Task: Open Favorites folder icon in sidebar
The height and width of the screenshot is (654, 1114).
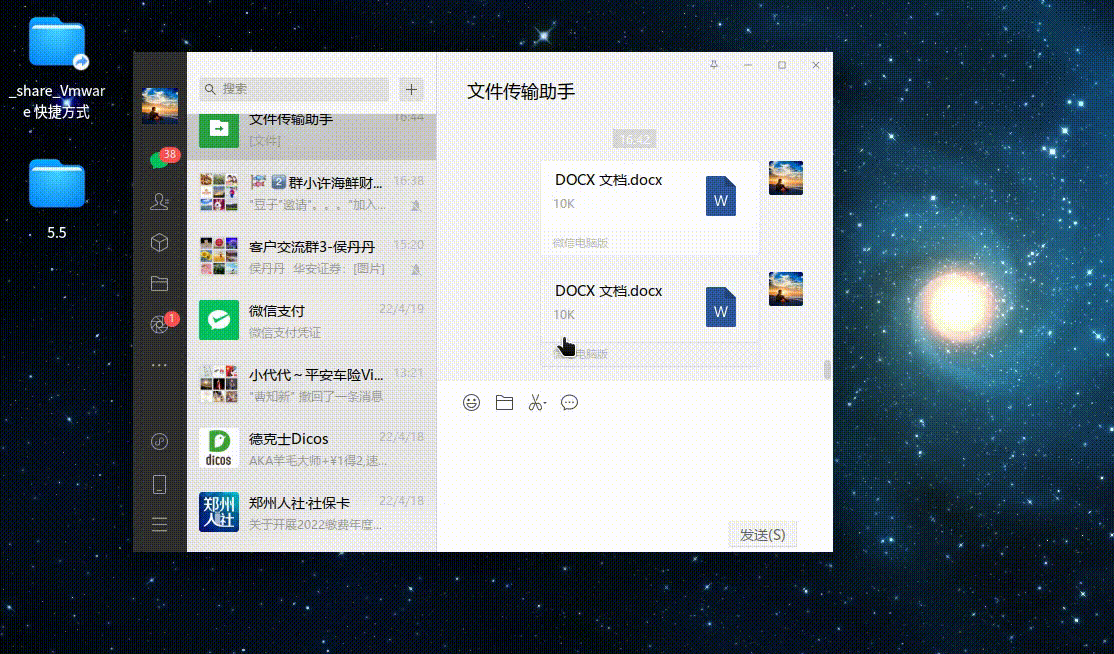Action: [159, 283]
